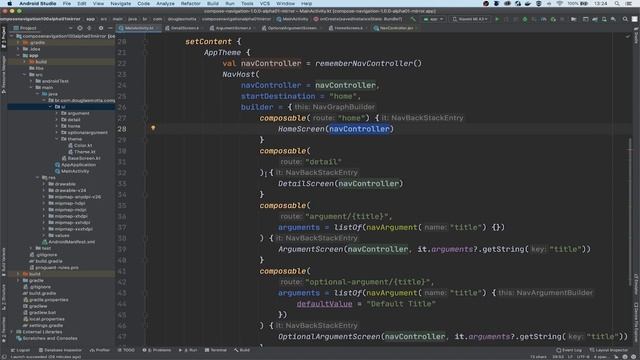640x360 pixels.
Task: Expand the detail package folder
Action: (57, 120)
